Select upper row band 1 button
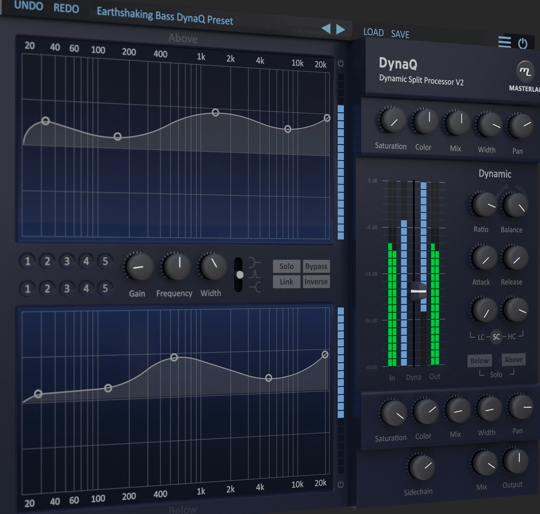Viewport: 540px width, 514px height. [28, 261]
